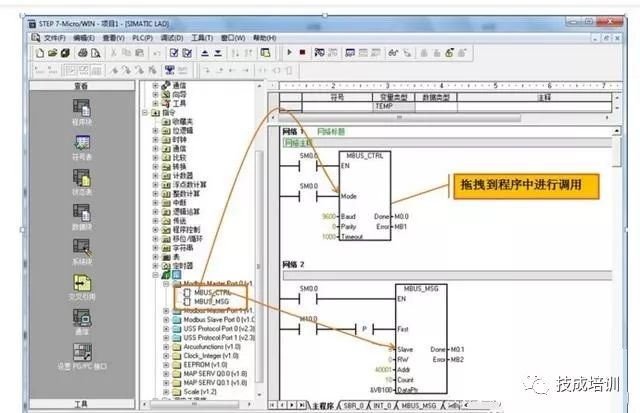Click the options window icon after sort buttons
Image resolution: width=640 pixels, height=413 pixels.
[266, 53]
